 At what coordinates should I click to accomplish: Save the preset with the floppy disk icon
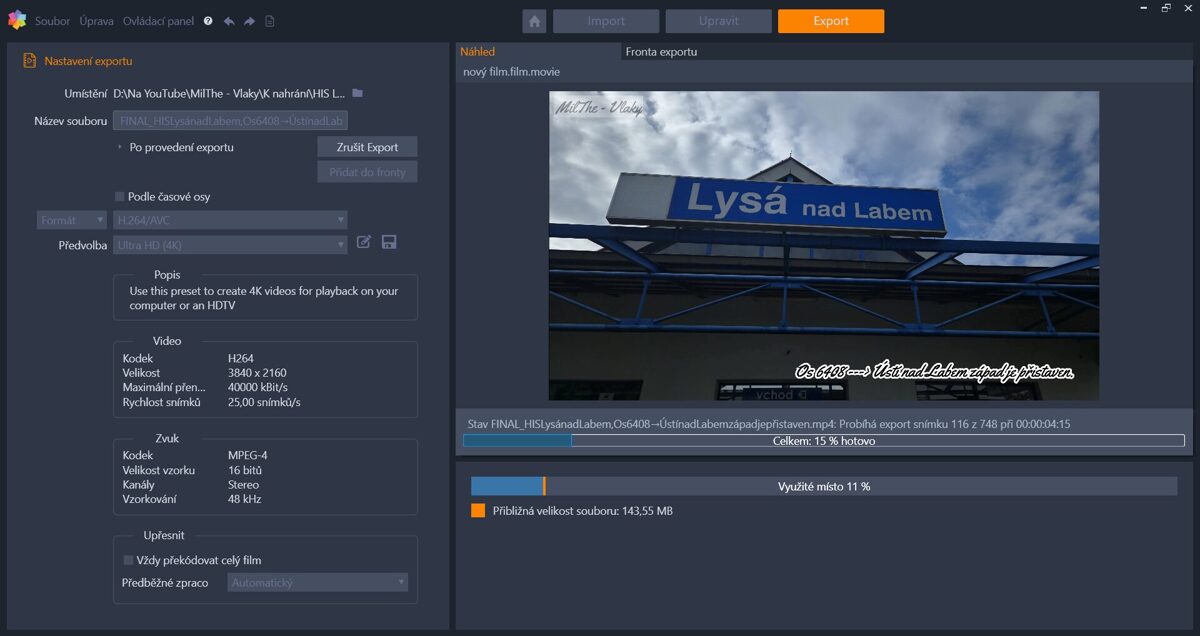[x=389, y=242]
